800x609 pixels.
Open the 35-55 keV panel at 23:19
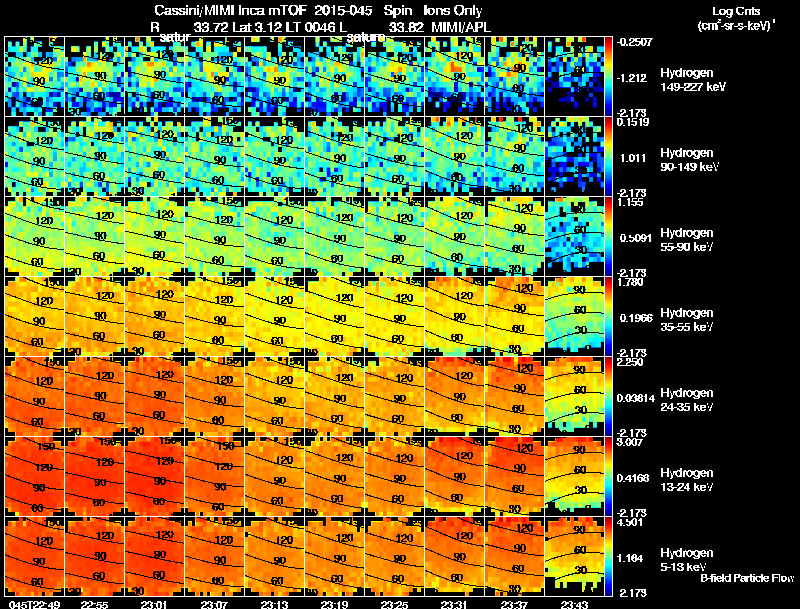point(335,317)
